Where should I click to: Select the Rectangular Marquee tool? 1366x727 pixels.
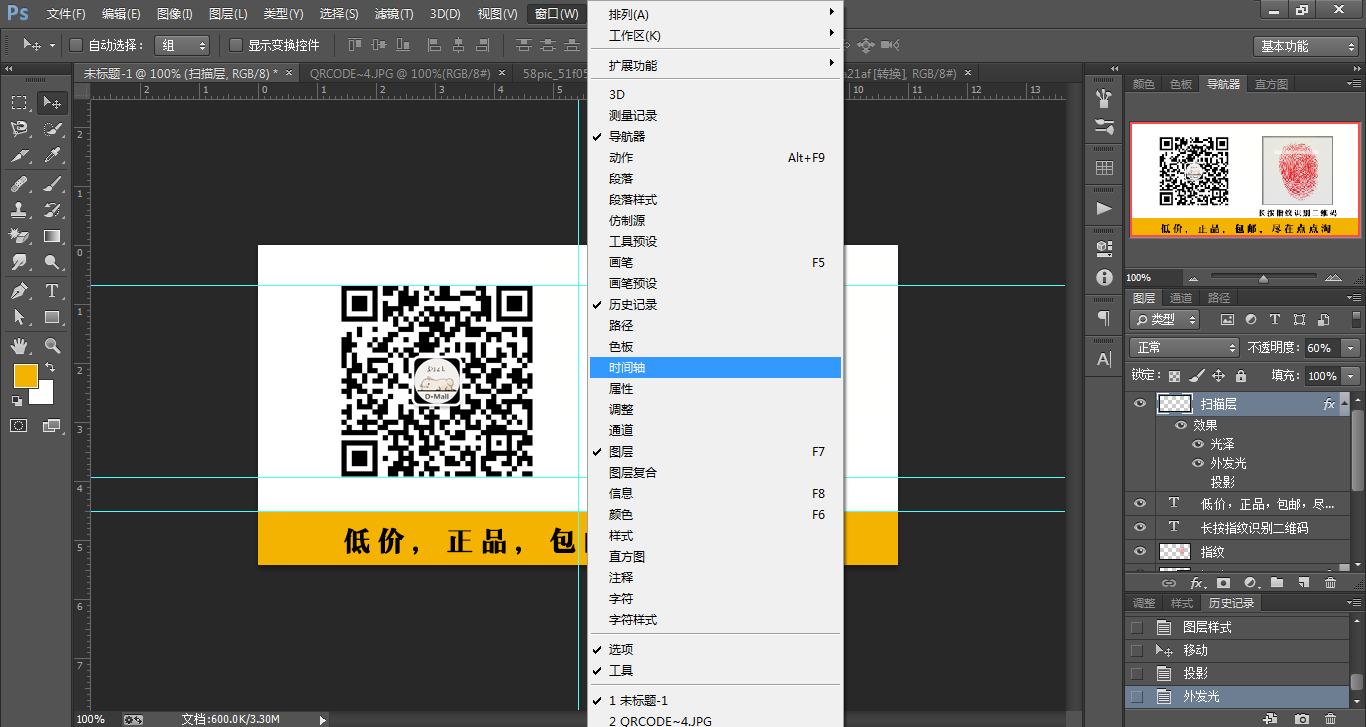point(19,102)
